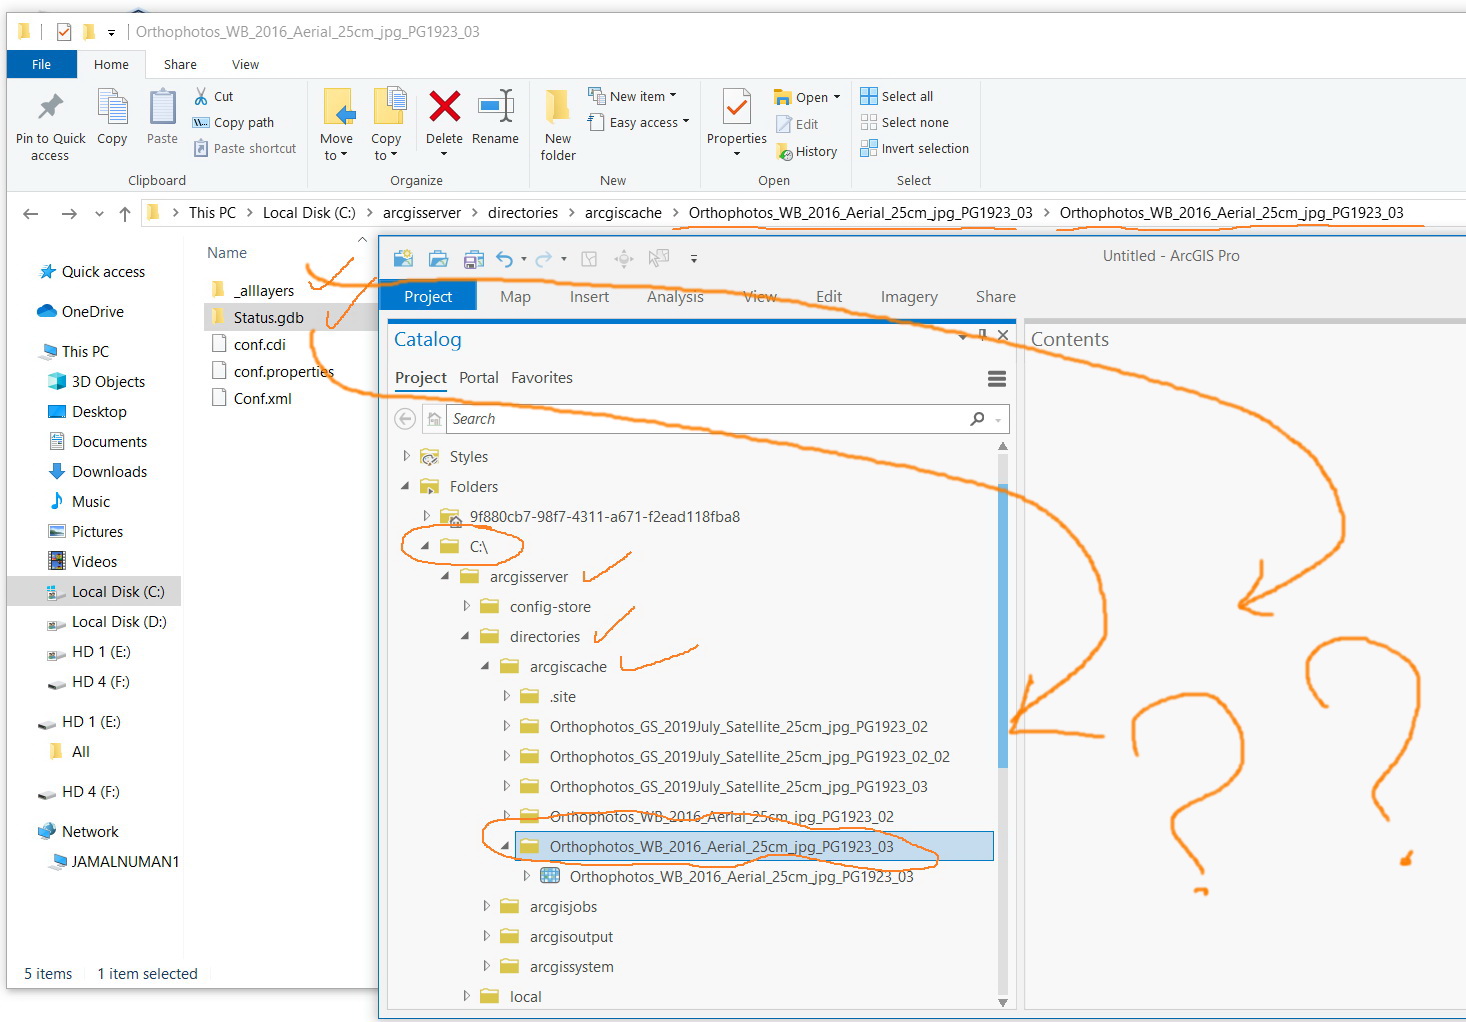Viewport: 1466px width, 1022px height.
Task: Select the conf.cdi file in Explorer
Action: coord(259,345)
